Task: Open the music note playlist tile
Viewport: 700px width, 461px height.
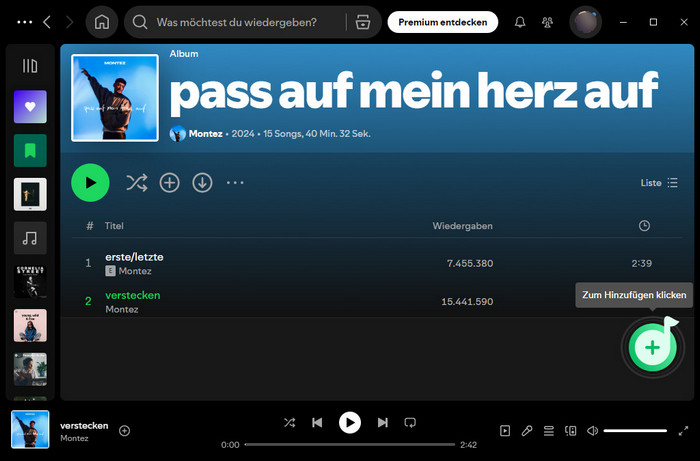Action: (x=30, y=238)
